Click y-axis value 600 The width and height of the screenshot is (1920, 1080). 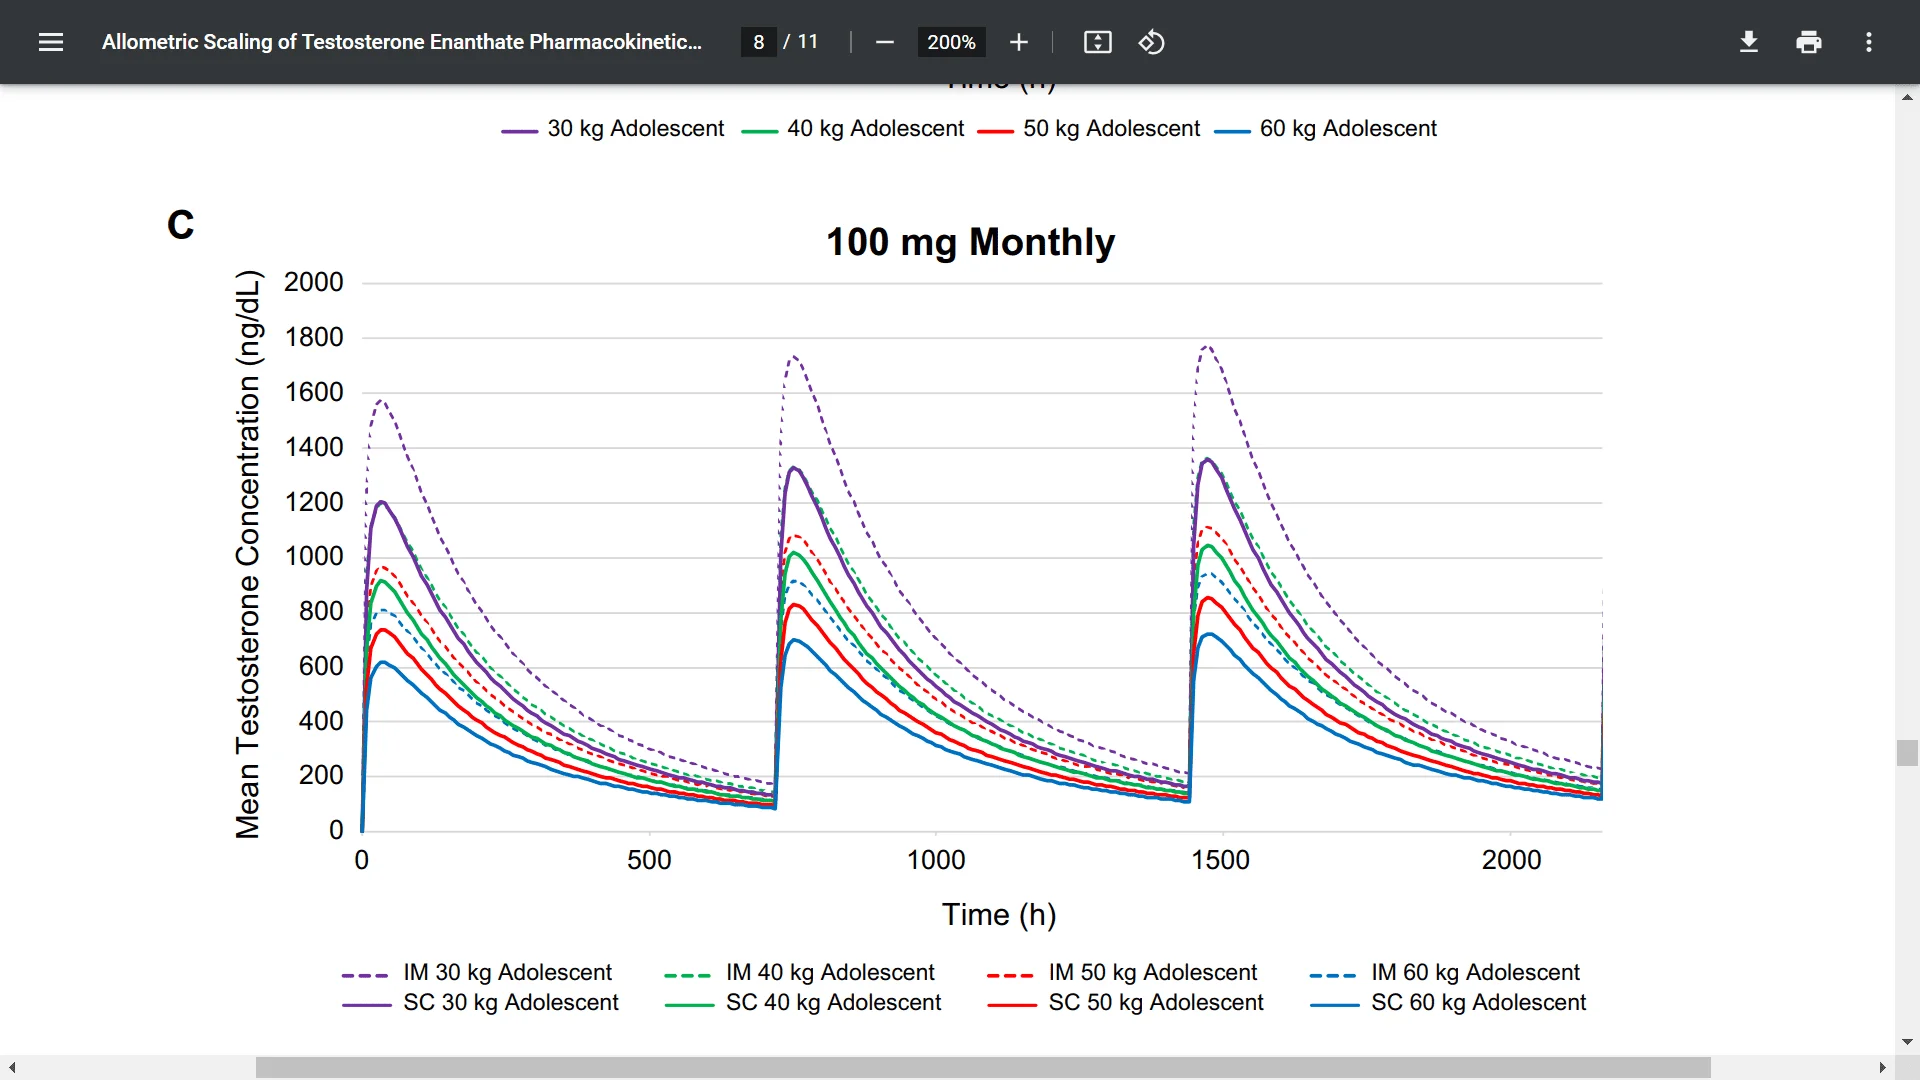(x=321, y=666)
